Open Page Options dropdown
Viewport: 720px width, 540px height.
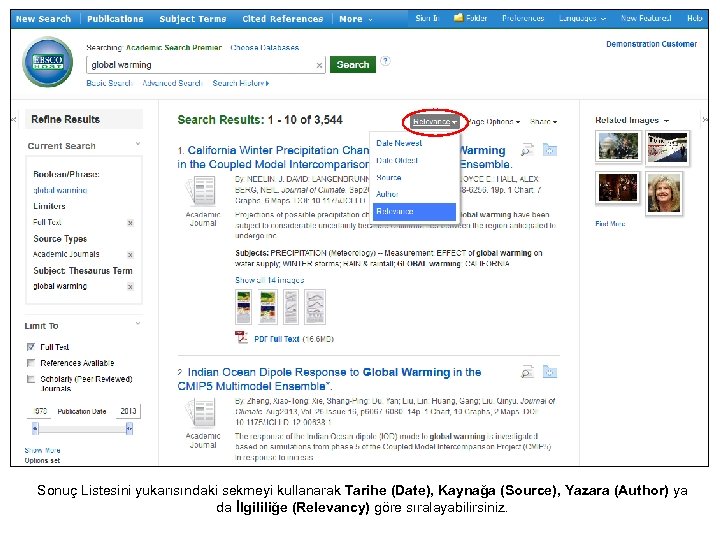(x=494, y=122)
